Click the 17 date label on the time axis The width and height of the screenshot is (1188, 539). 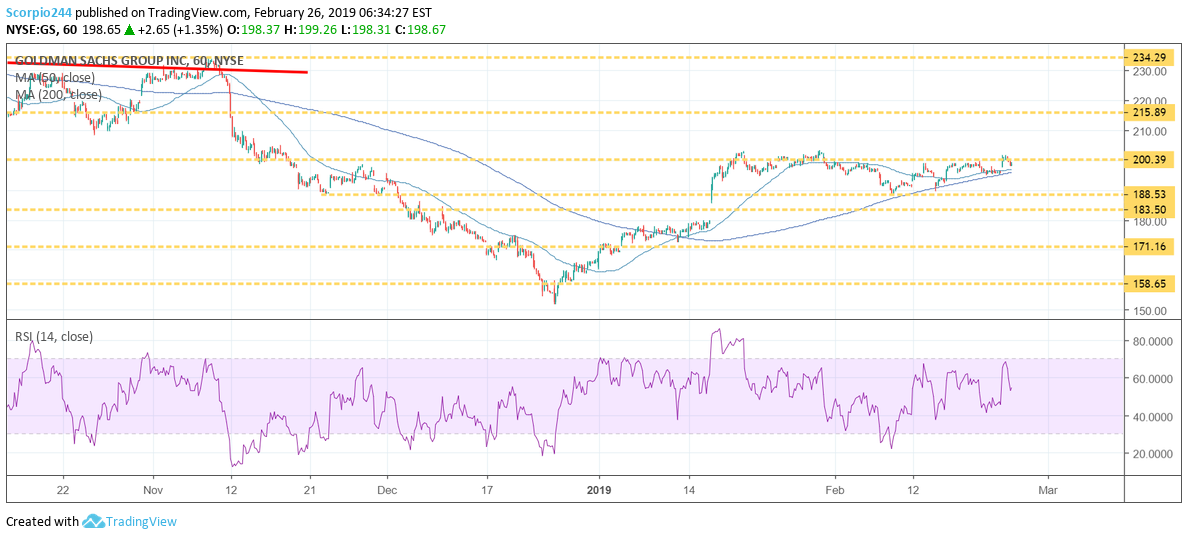pyautogui.click(x=487, y=489)
